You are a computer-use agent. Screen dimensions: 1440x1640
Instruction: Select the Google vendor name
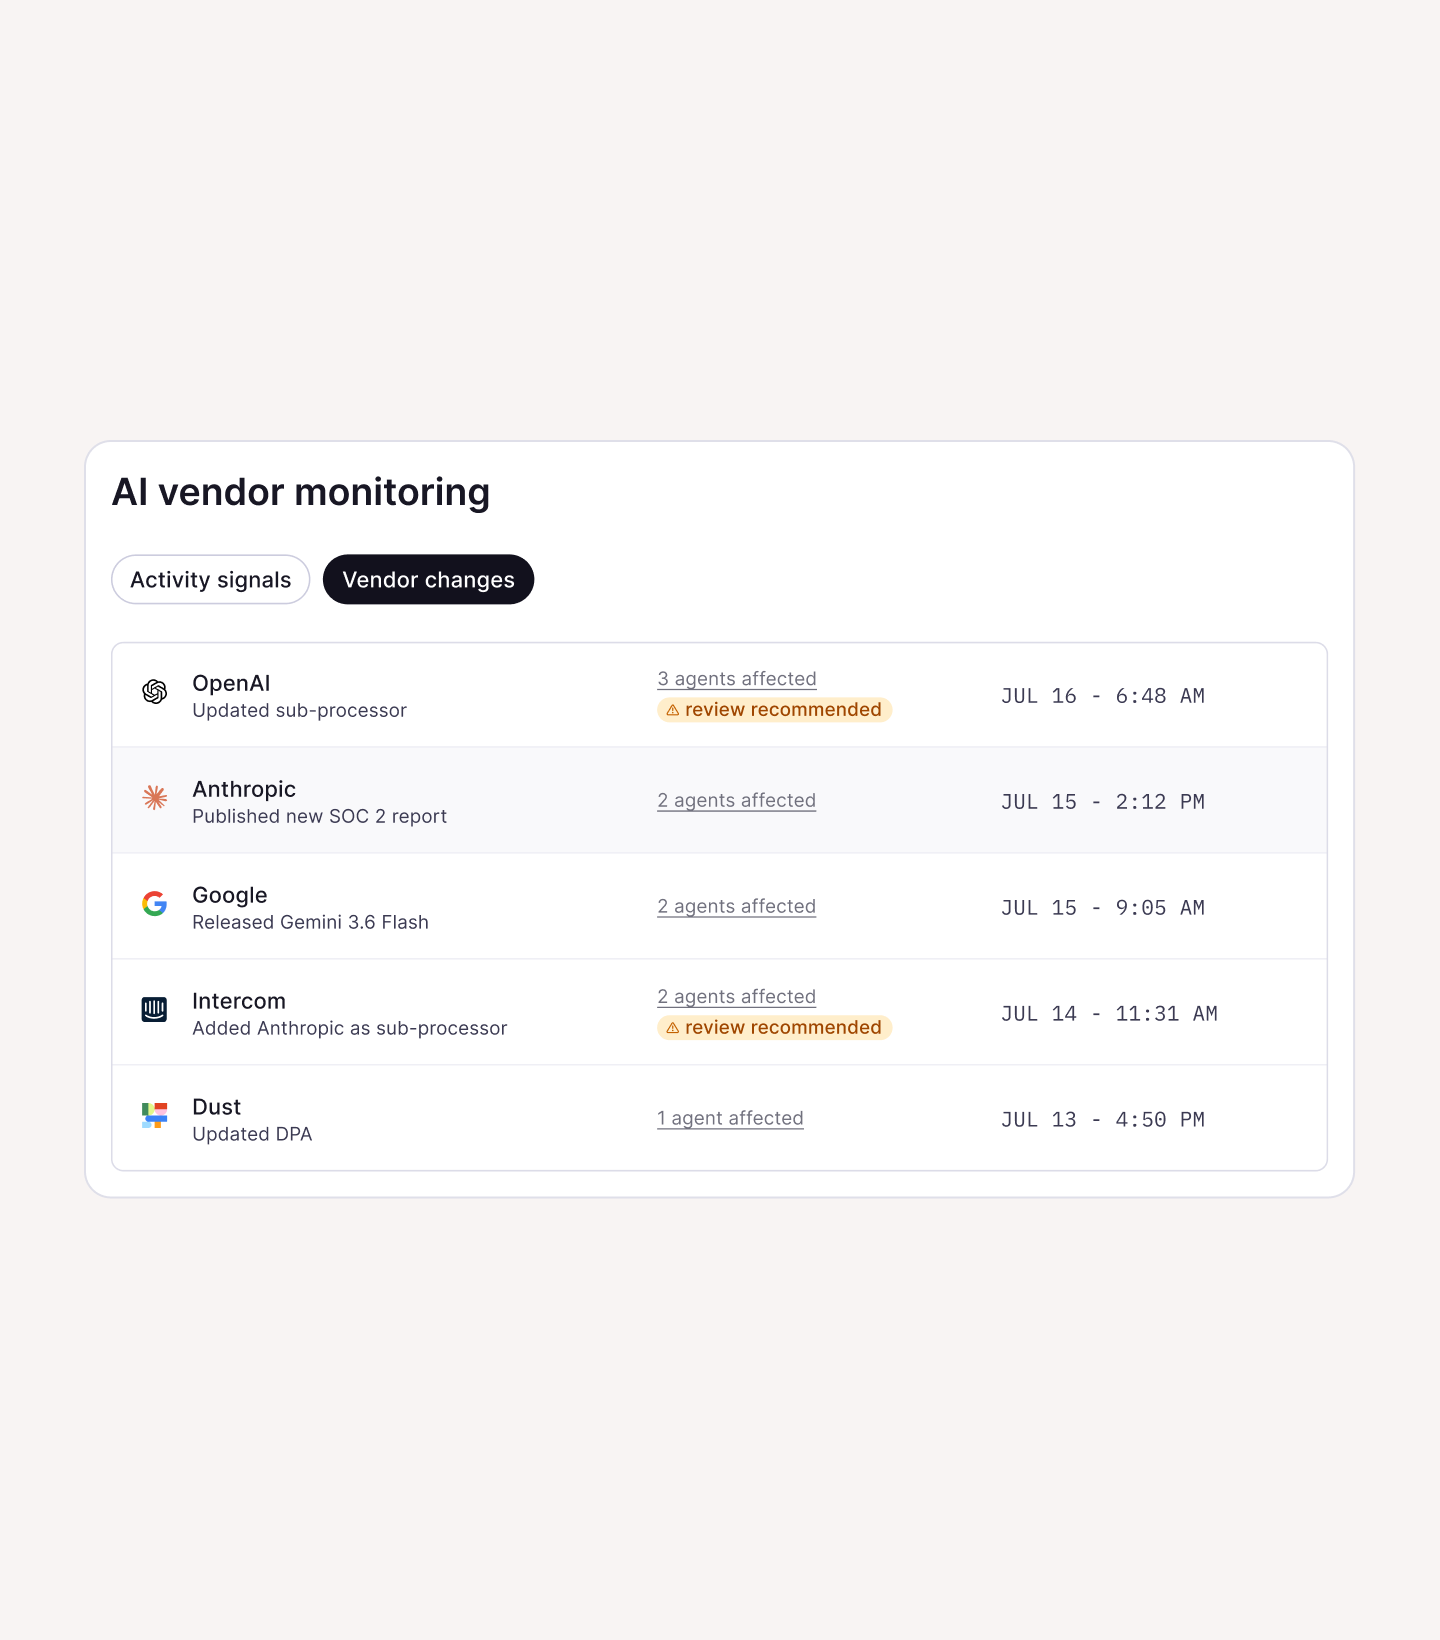230,895
